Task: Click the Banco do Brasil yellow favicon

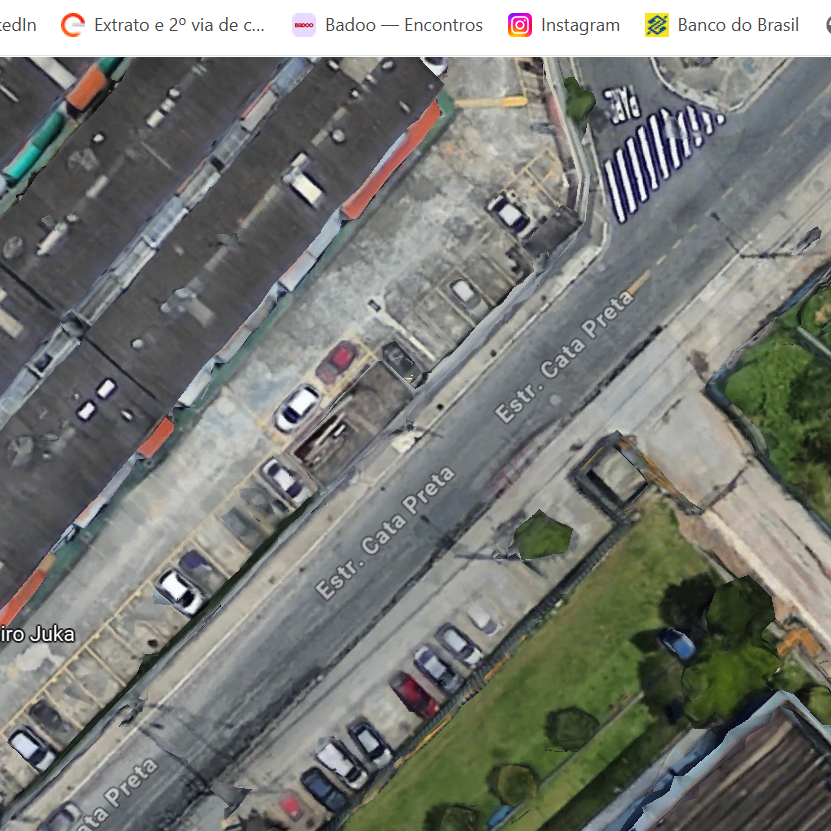Action: [657, 25]
